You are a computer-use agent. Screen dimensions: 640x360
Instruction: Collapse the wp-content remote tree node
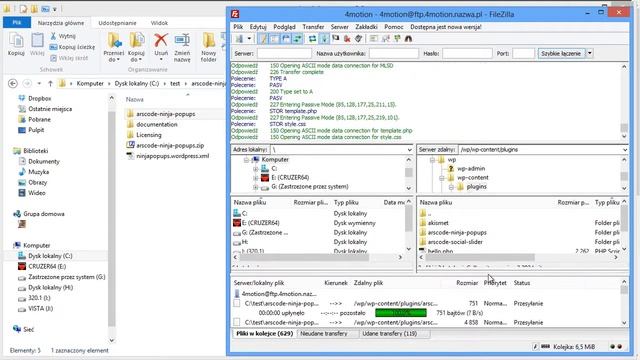click(x=442, y=178)
